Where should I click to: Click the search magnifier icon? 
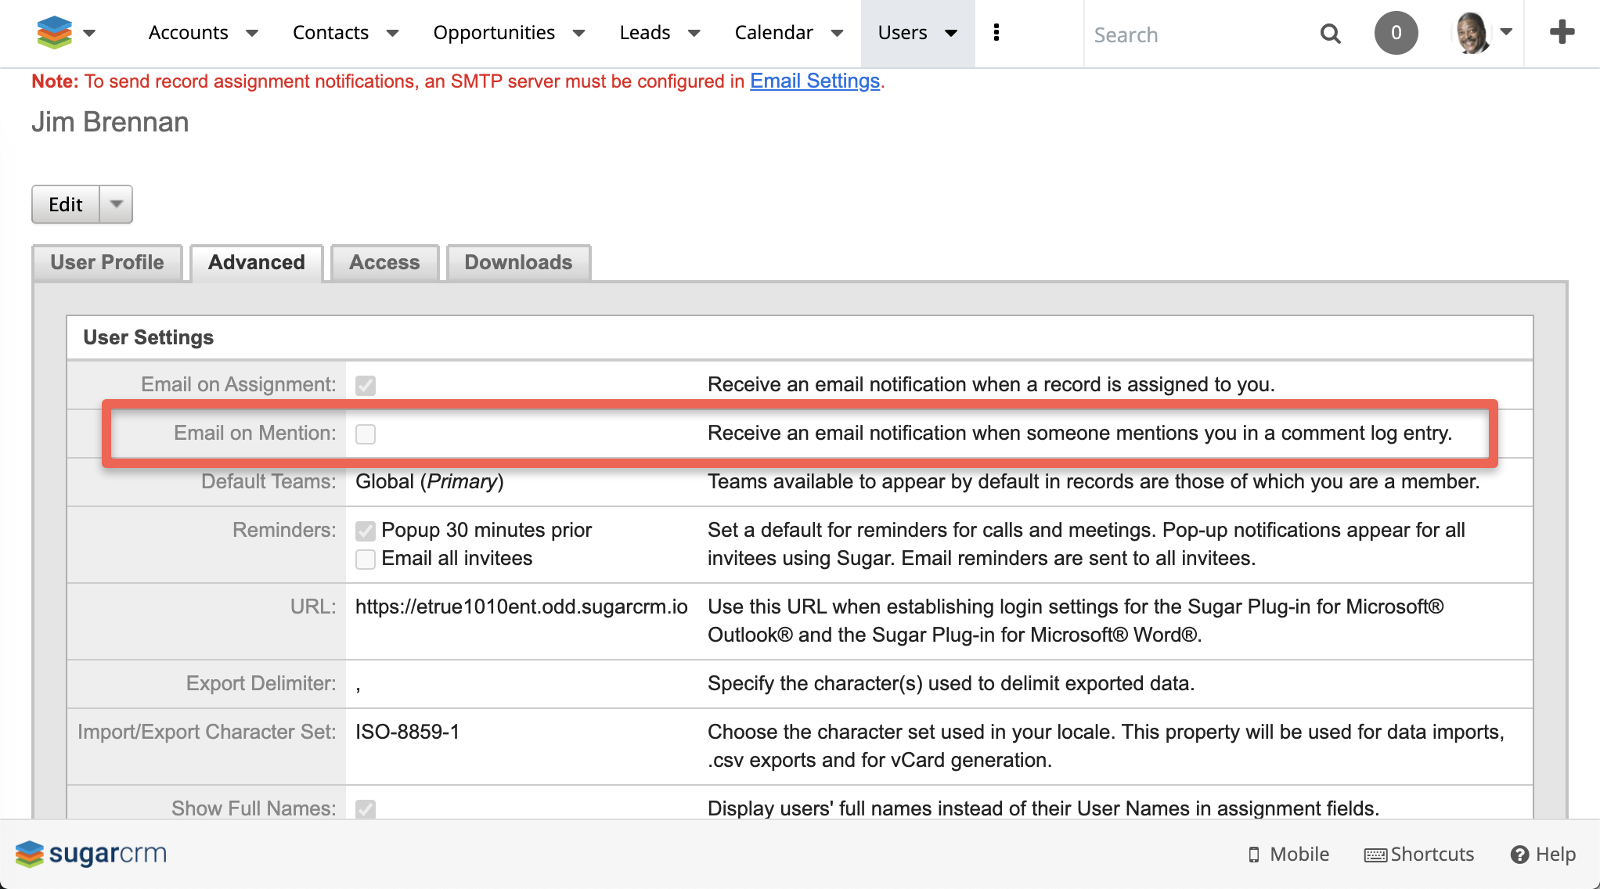point(1330,34)
